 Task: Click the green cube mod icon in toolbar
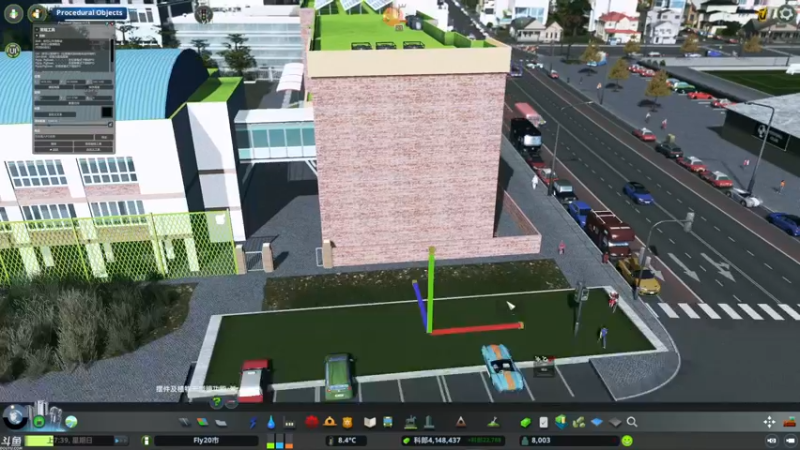tap(526, 422)
